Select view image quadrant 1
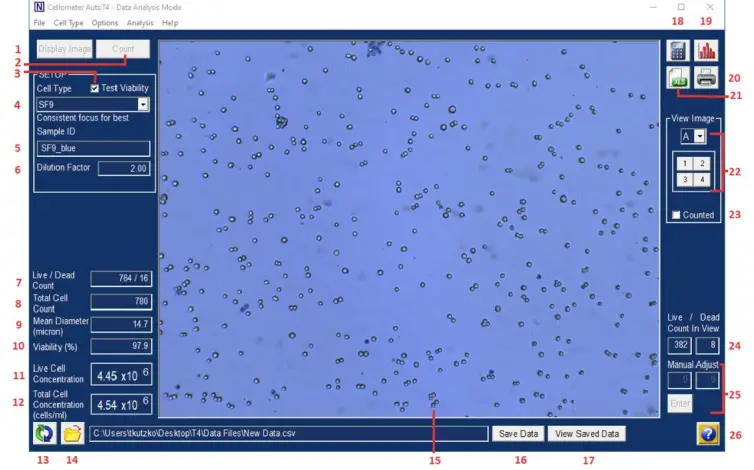The width and height of the screenshot is (754, 470). coord(685,164)
